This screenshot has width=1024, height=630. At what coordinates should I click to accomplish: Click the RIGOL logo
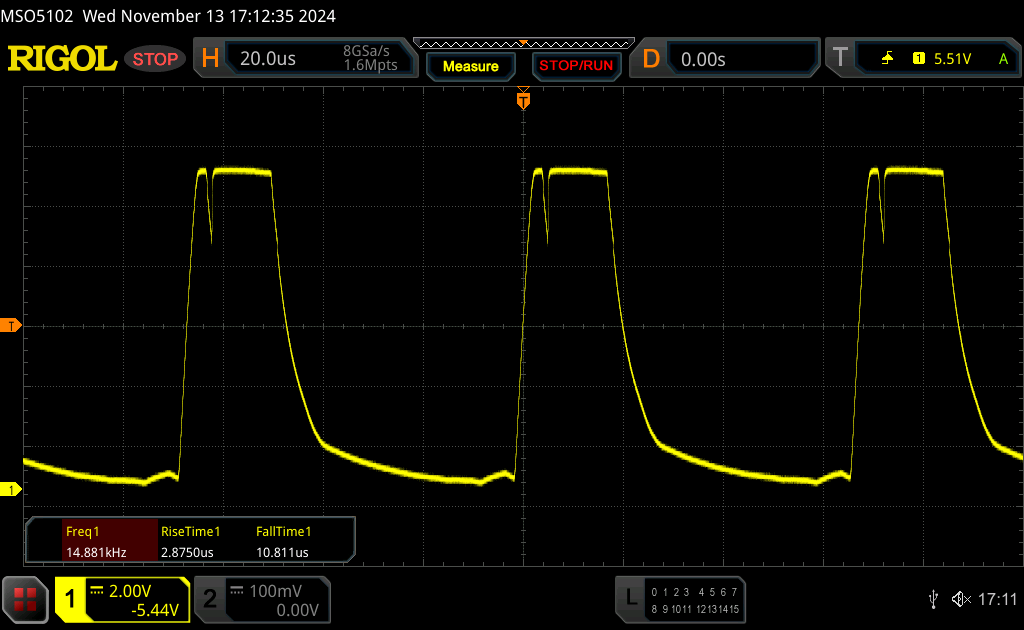62,59
